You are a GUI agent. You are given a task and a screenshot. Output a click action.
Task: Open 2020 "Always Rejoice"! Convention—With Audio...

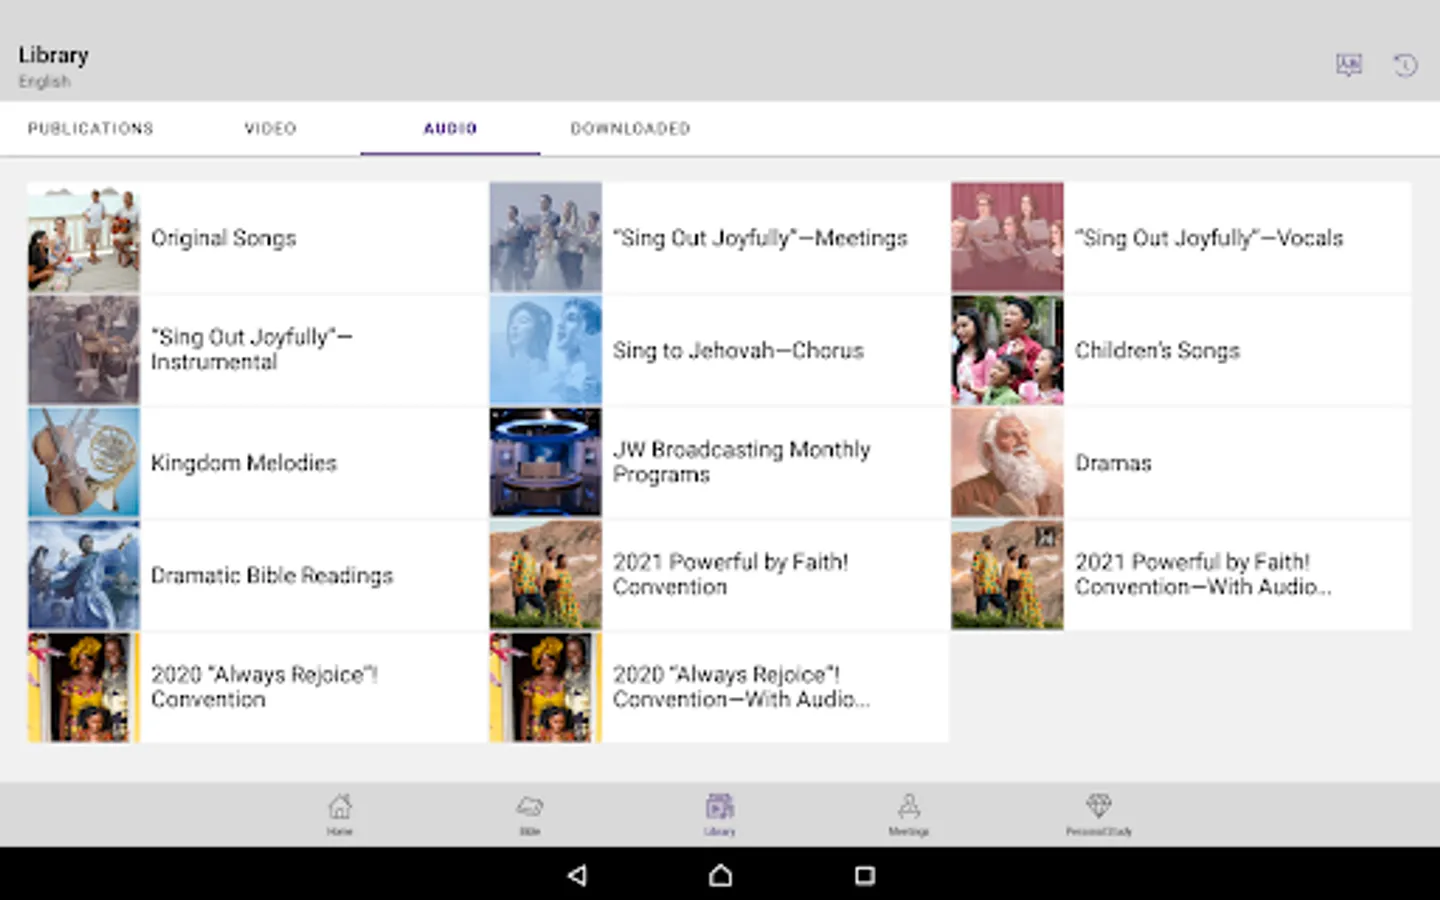pos(719,687)
